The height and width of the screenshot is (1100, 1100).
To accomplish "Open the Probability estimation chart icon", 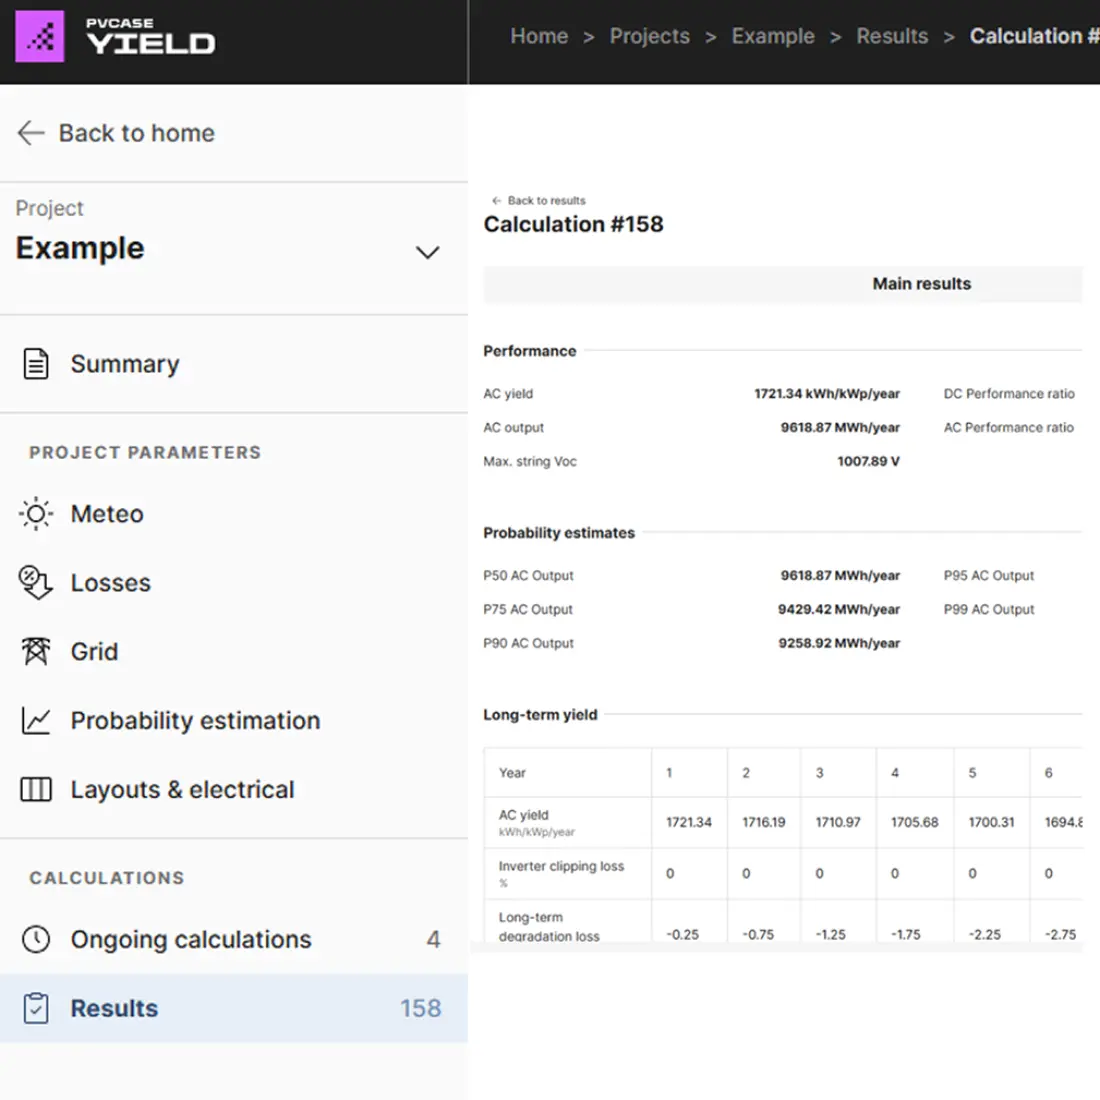I will click(35, 720).
